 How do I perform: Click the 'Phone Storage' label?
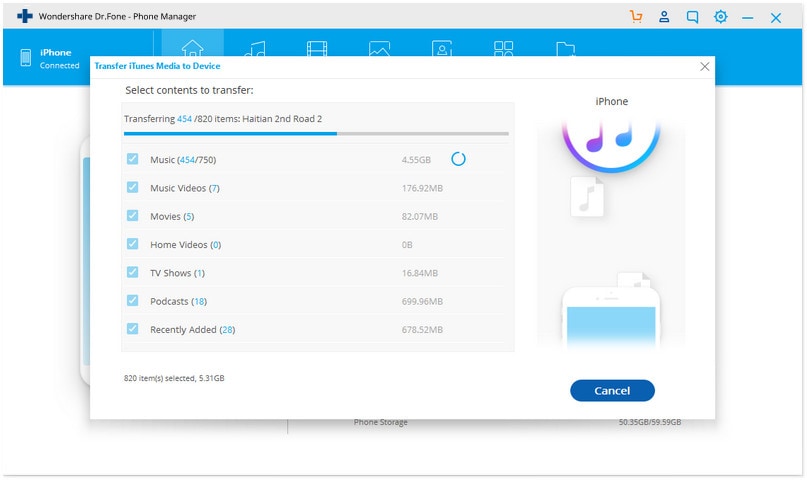[380, 422]
